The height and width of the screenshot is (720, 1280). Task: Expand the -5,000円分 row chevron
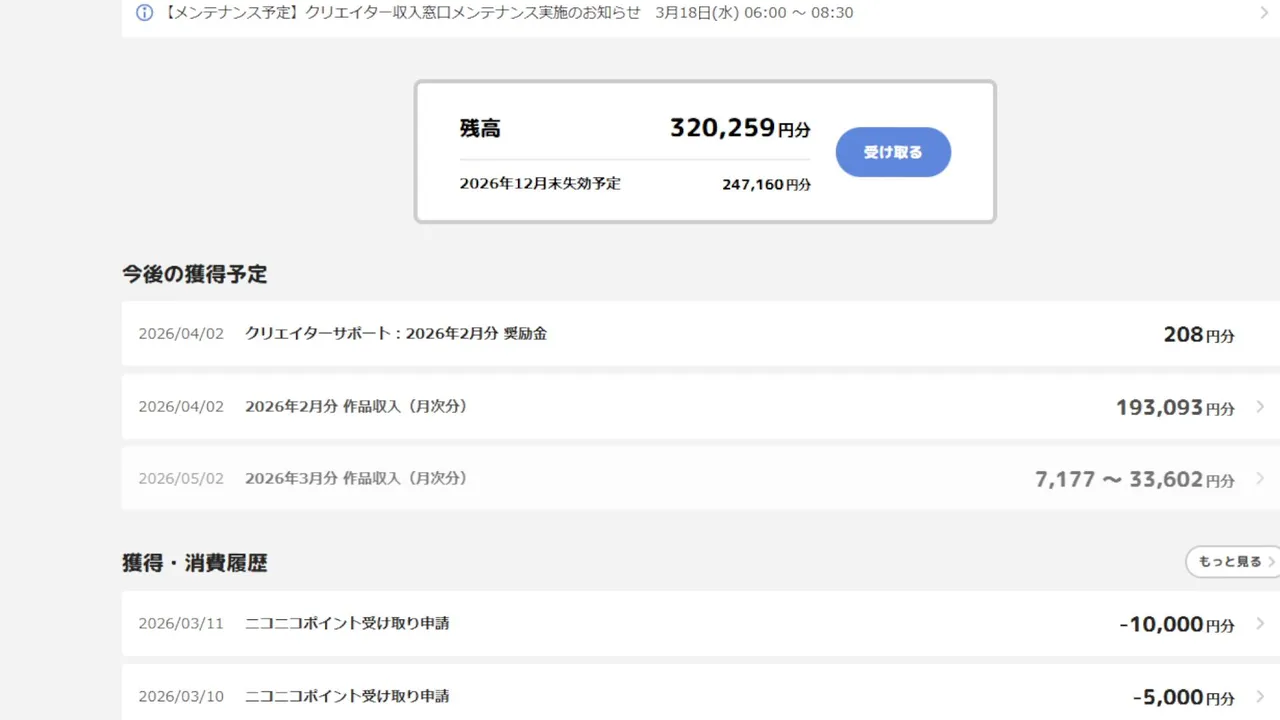pos(1260,696)
